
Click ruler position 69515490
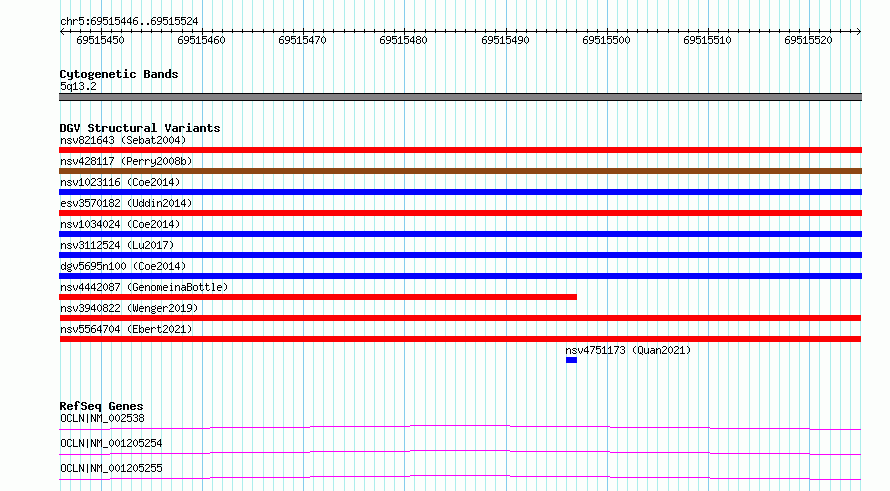click(x=505, y=40)
